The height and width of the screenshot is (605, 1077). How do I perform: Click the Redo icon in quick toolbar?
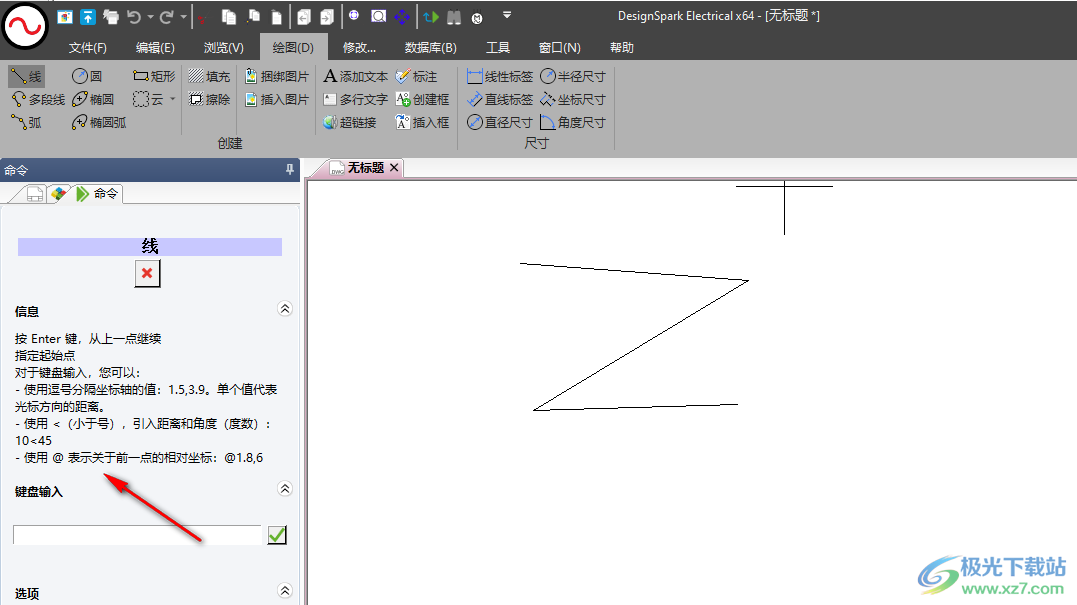166,16
